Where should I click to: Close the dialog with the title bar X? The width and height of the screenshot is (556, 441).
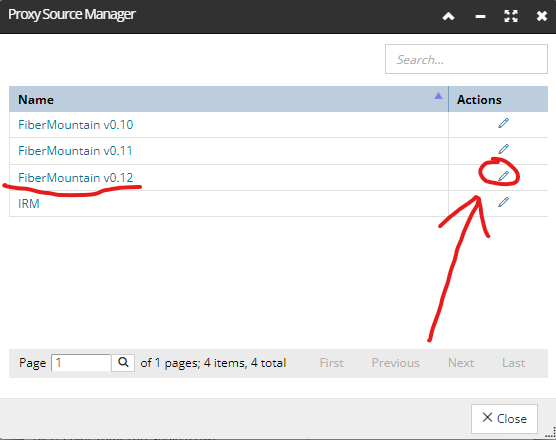click(542, 16)
